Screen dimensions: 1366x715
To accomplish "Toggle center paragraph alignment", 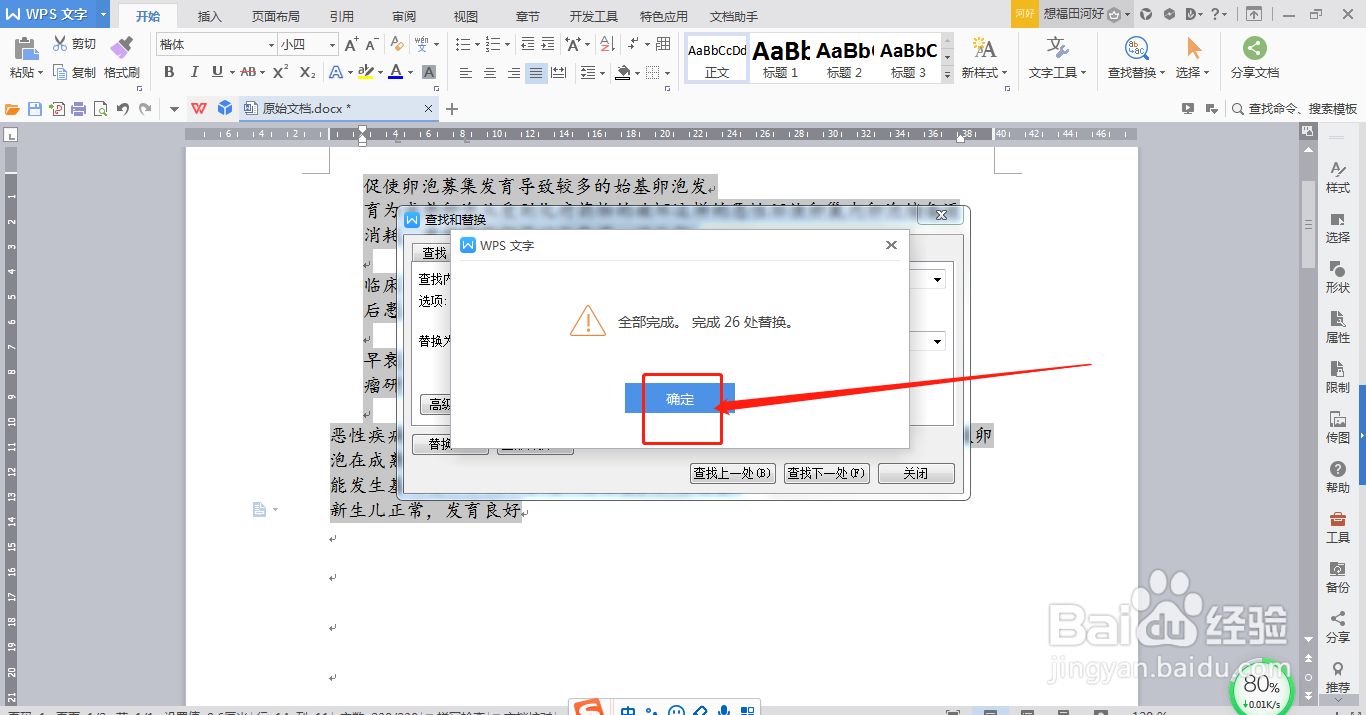I will pos(489,73).
